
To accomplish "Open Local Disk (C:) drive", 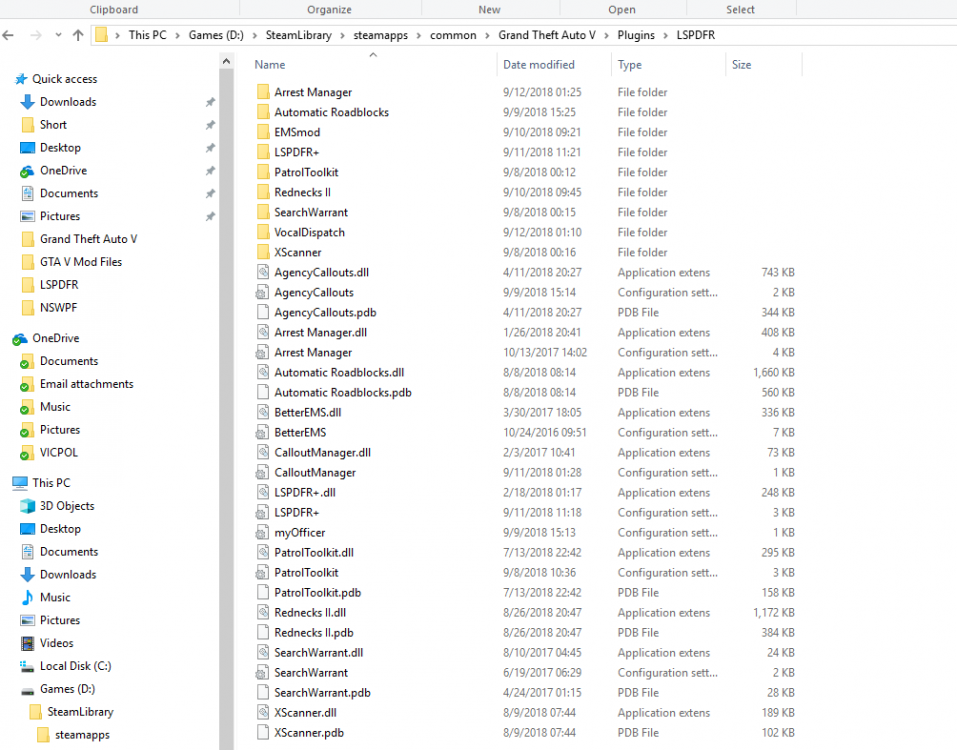I will tap(75, 666).
